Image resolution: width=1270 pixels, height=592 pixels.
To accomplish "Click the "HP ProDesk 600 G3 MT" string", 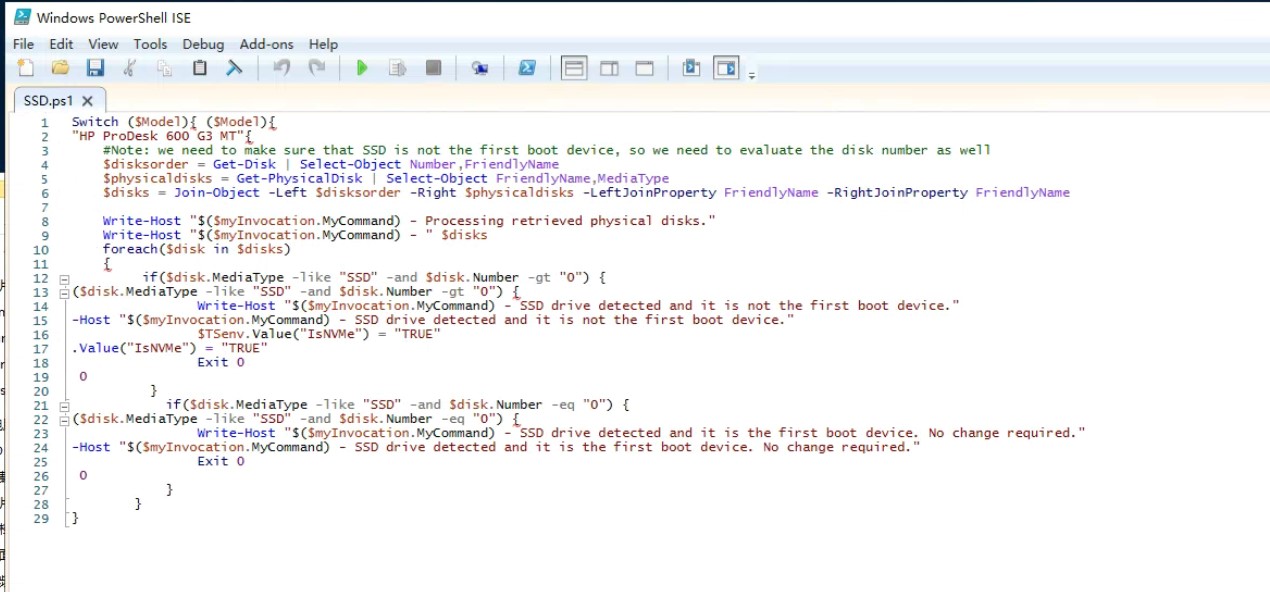I will click(x=158, y=136).
